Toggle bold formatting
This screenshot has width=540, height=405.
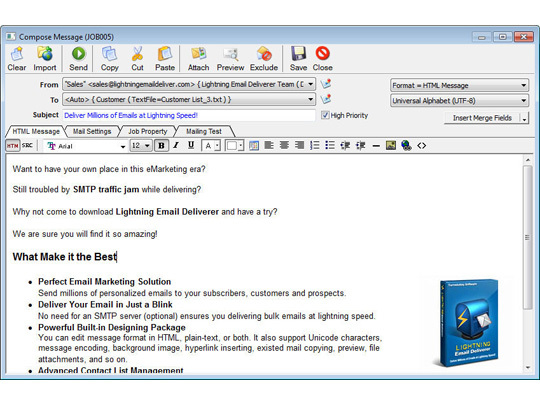point(161,146)
